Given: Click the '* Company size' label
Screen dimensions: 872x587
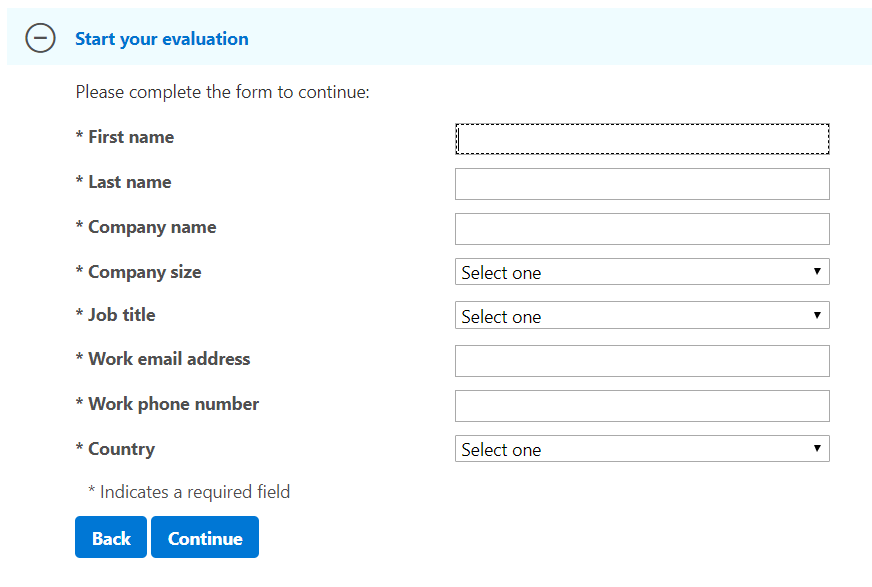Looking at the screenshot, I should (x=139, y=272).
